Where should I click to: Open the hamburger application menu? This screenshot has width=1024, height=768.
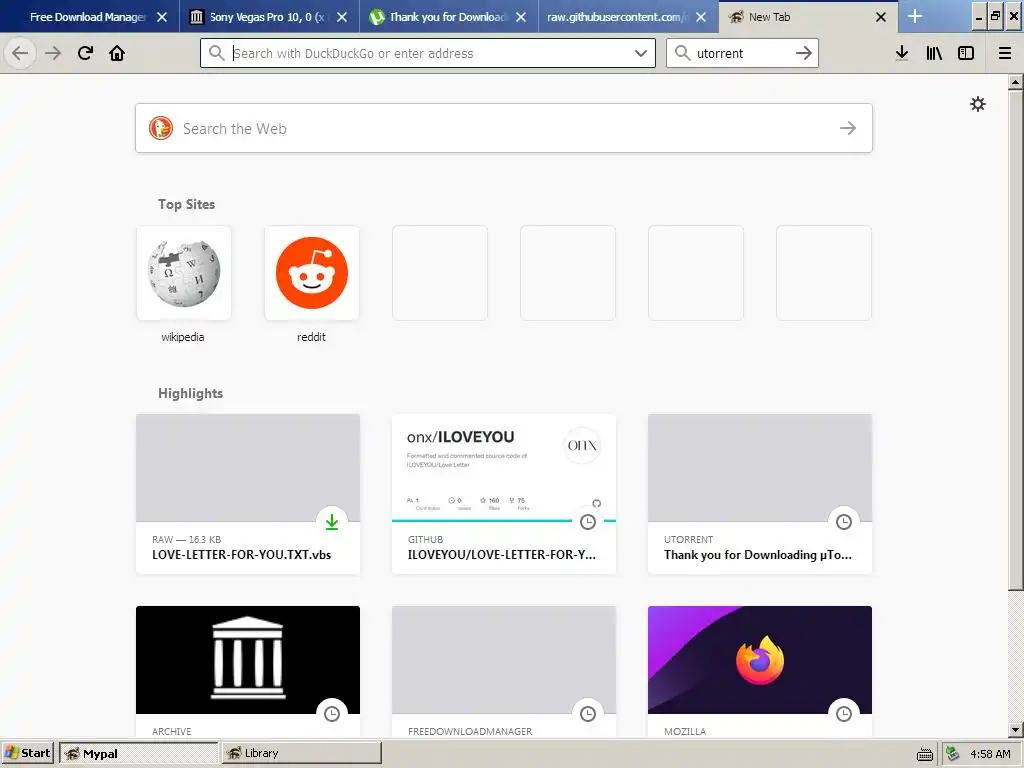(x=1005, y=53)
